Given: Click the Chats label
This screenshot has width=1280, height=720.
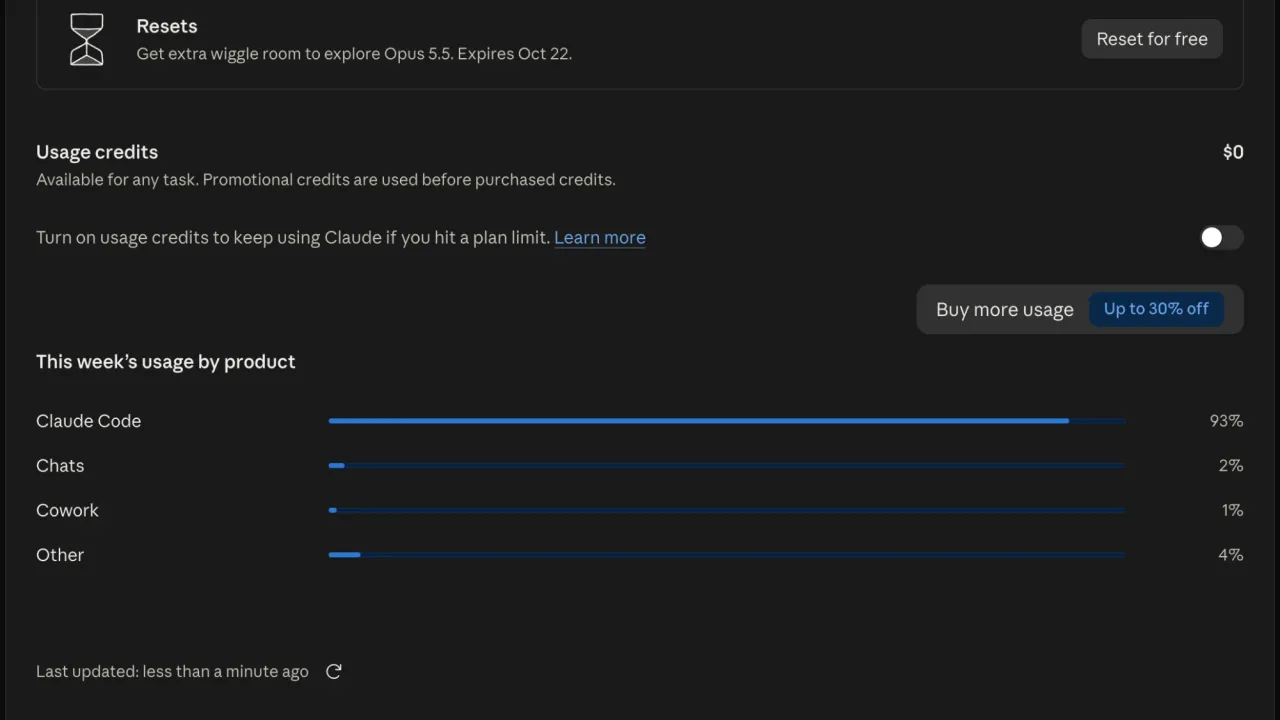Looking at the screenshot, I should (x=60, y=466).
